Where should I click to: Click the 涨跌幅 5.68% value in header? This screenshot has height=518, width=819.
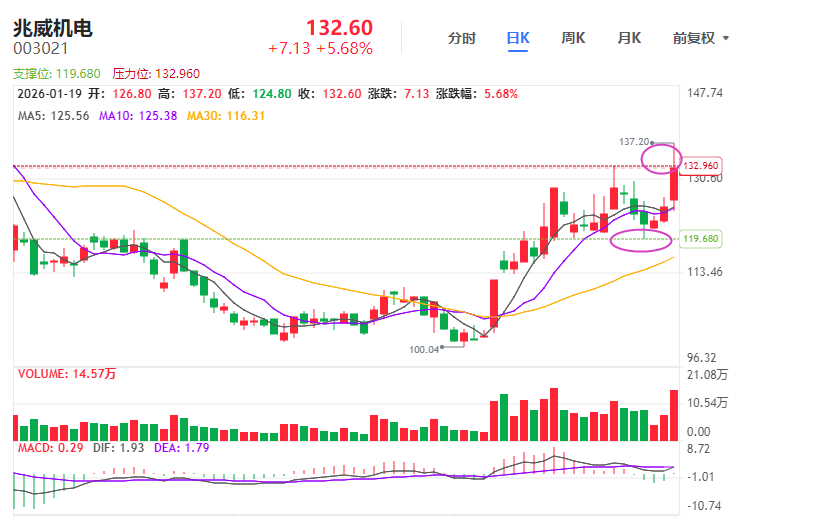click(x=501, y=94)
